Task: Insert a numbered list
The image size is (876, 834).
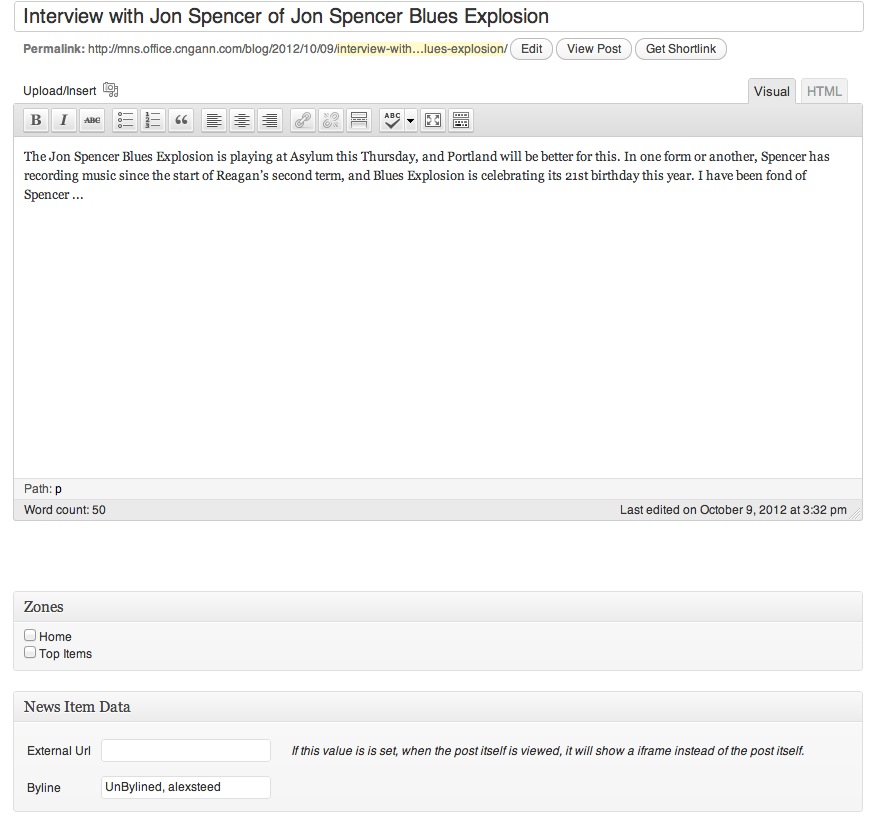Action: click(153, 120)
